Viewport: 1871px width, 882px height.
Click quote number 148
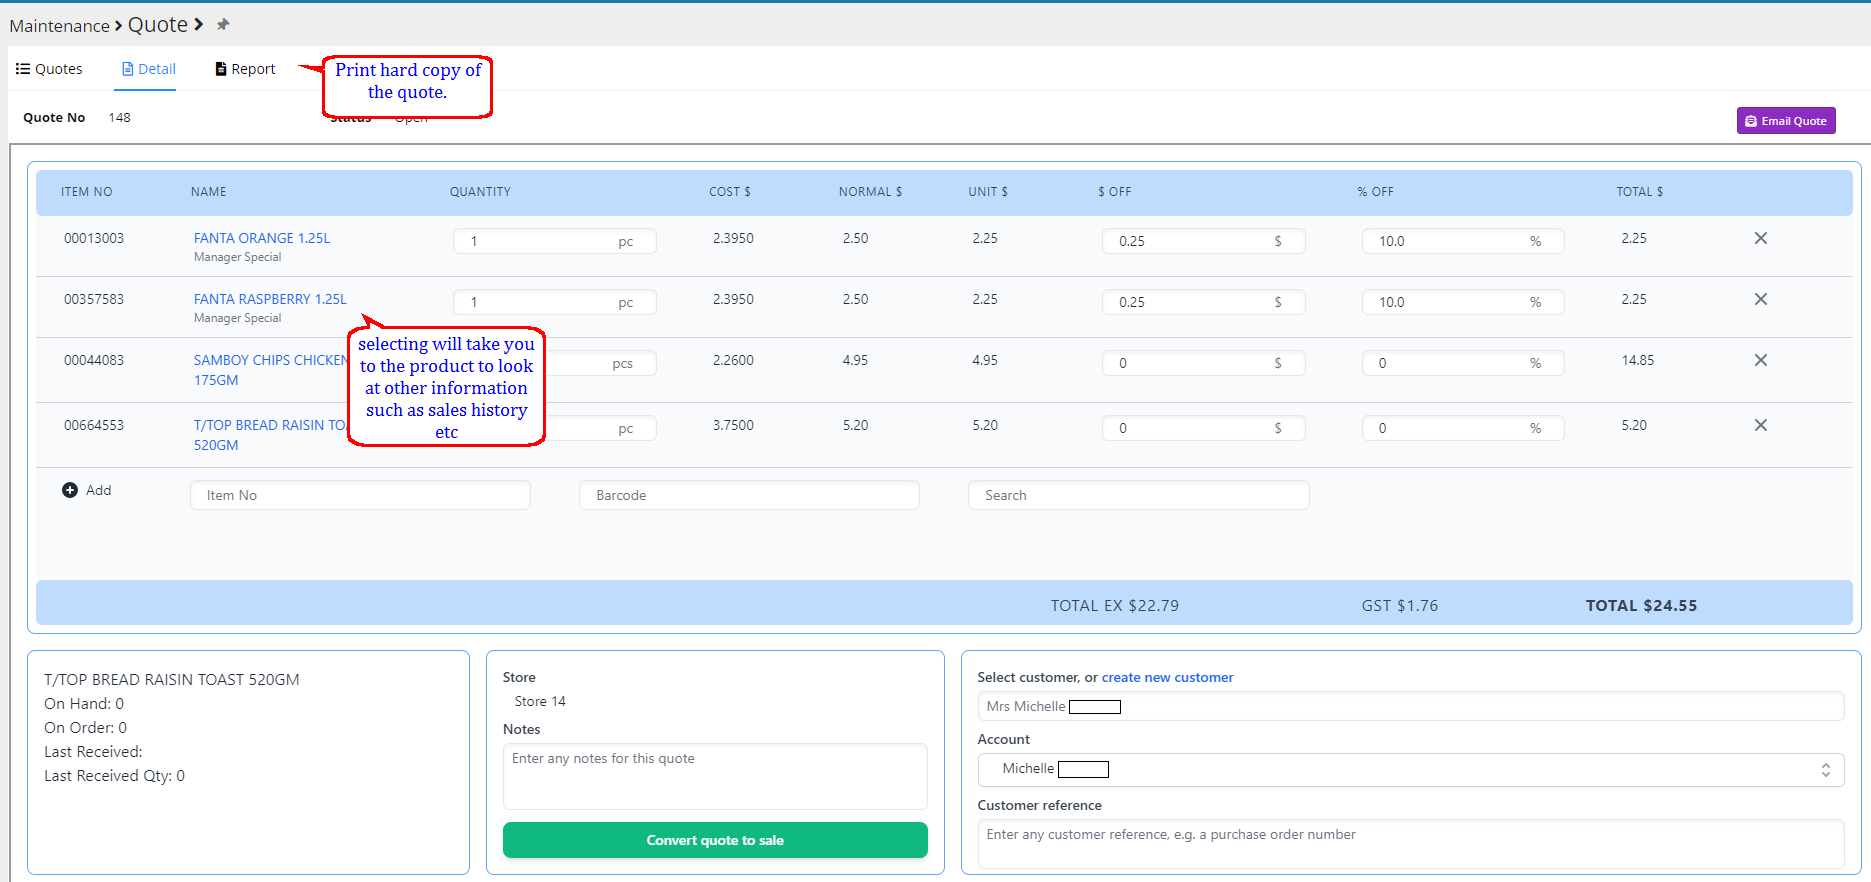click(x=119, y=117)
